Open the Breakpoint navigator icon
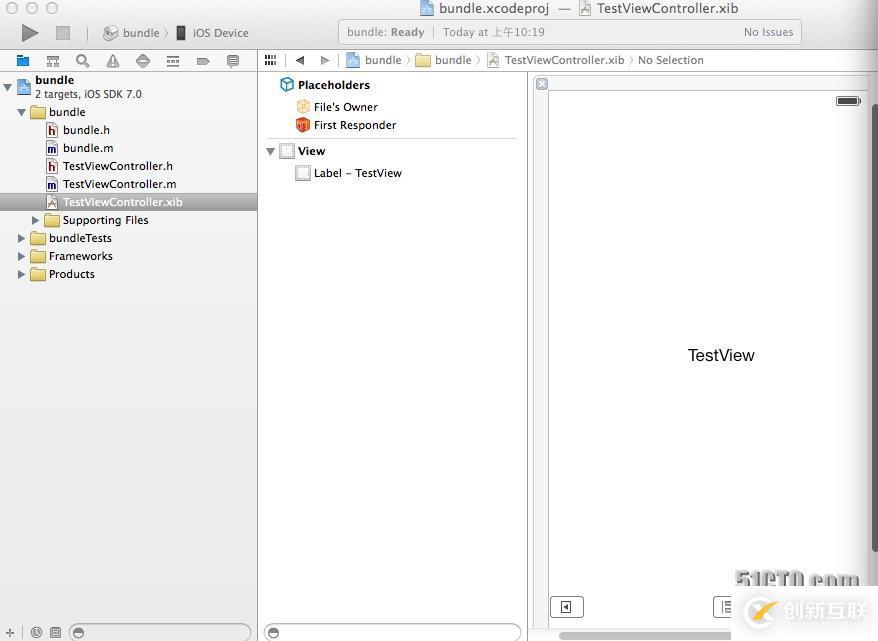The height and width of the screenshot is (641, 878). [203, 61]
